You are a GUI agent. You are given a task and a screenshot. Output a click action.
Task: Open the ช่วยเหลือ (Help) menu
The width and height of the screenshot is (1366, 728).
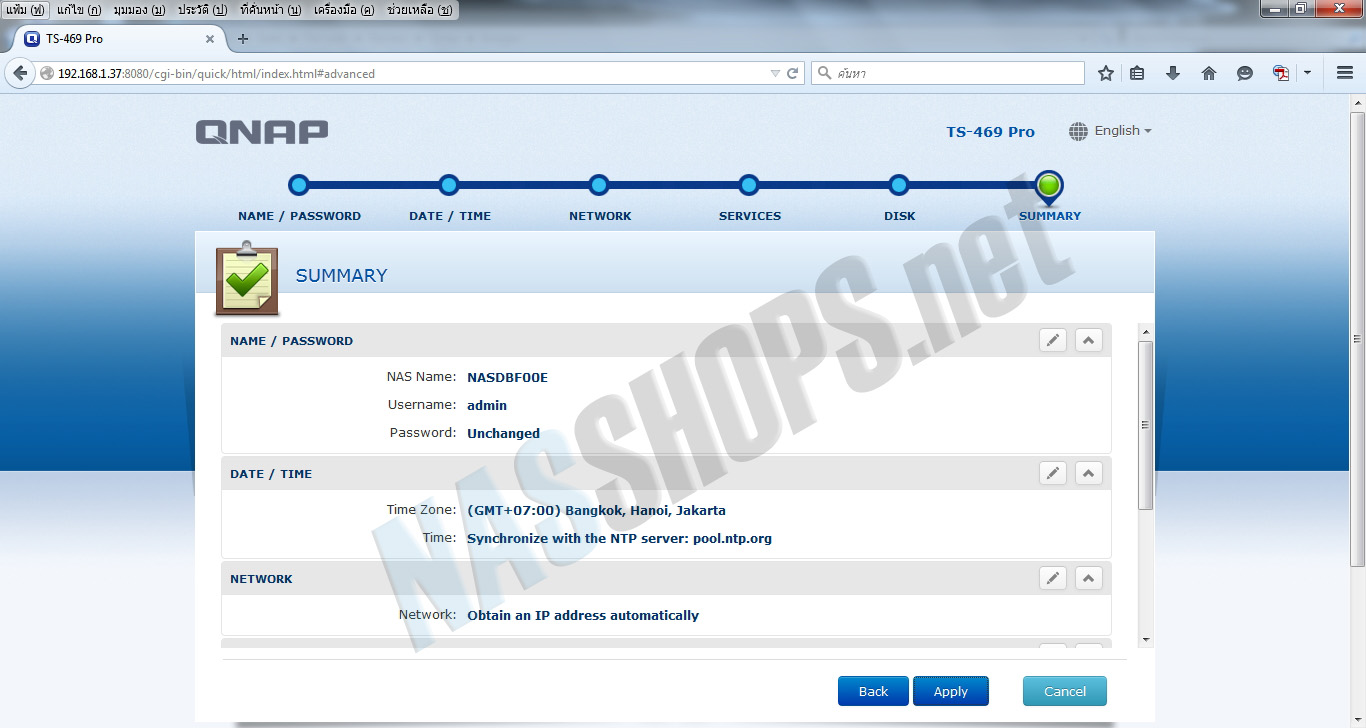coord(419,9)
